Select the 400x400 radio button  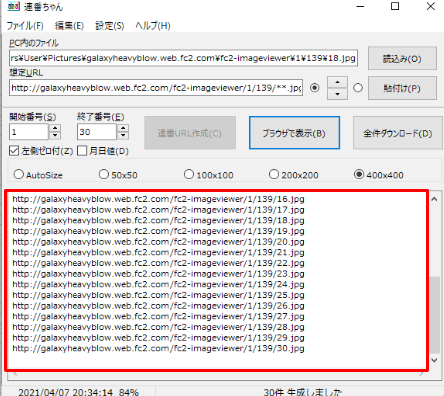pos(359,174)
